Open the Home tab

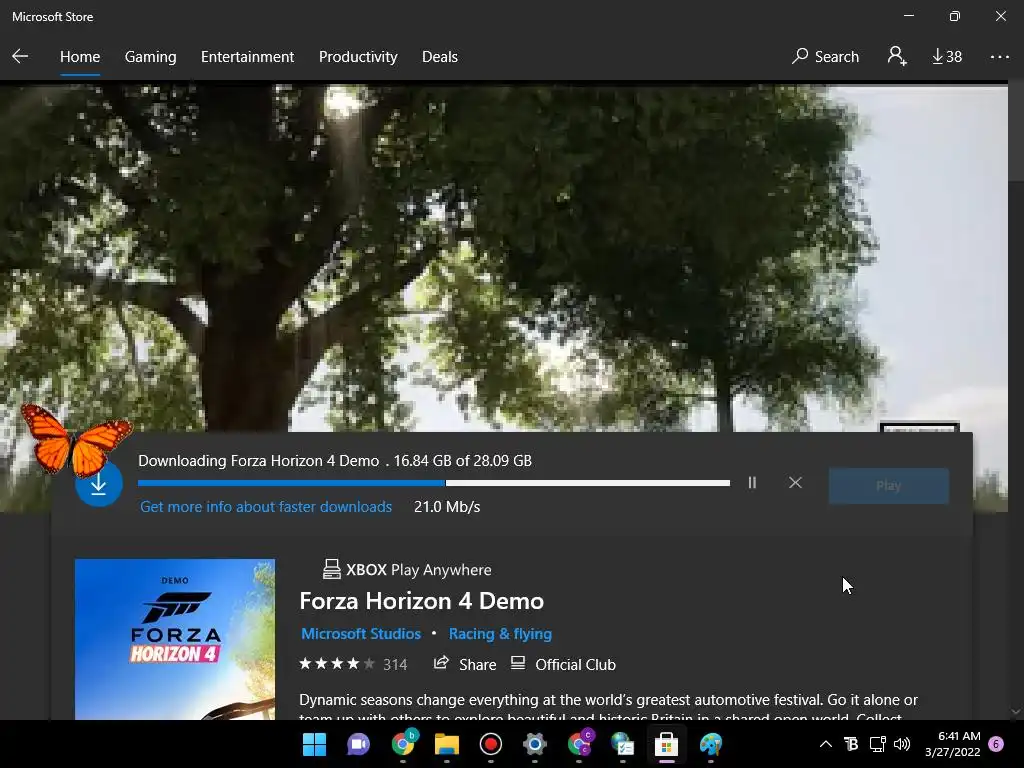(x=80, y=57)
